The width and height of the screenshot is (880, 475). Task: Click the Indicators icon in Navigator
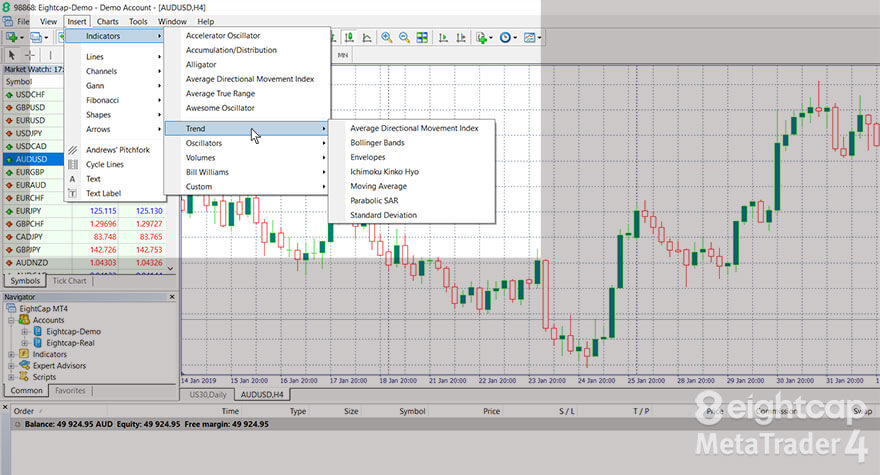click(24, 354)
